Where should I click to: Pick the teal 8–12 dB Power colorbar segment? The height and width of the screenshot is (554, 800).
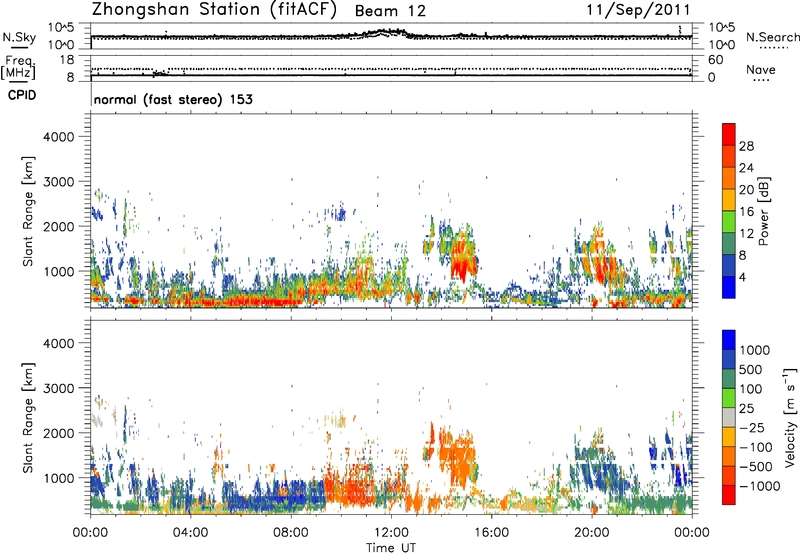click(x=729, y=244)
